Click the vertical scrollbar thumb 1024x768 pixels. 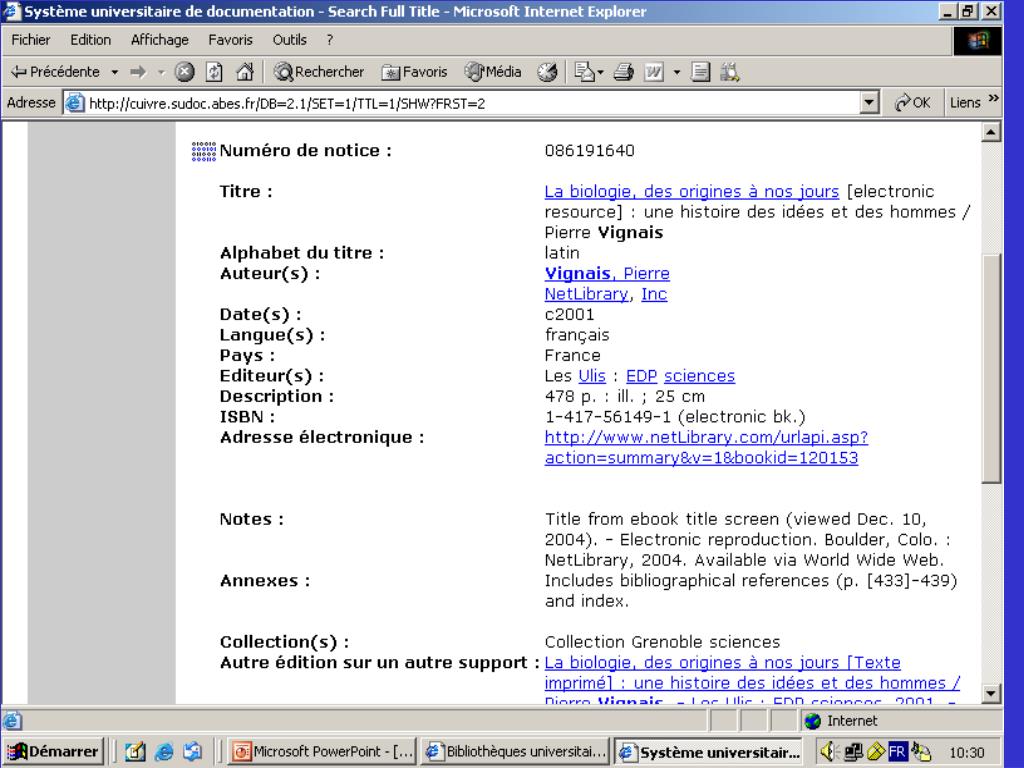click(991, 368)
